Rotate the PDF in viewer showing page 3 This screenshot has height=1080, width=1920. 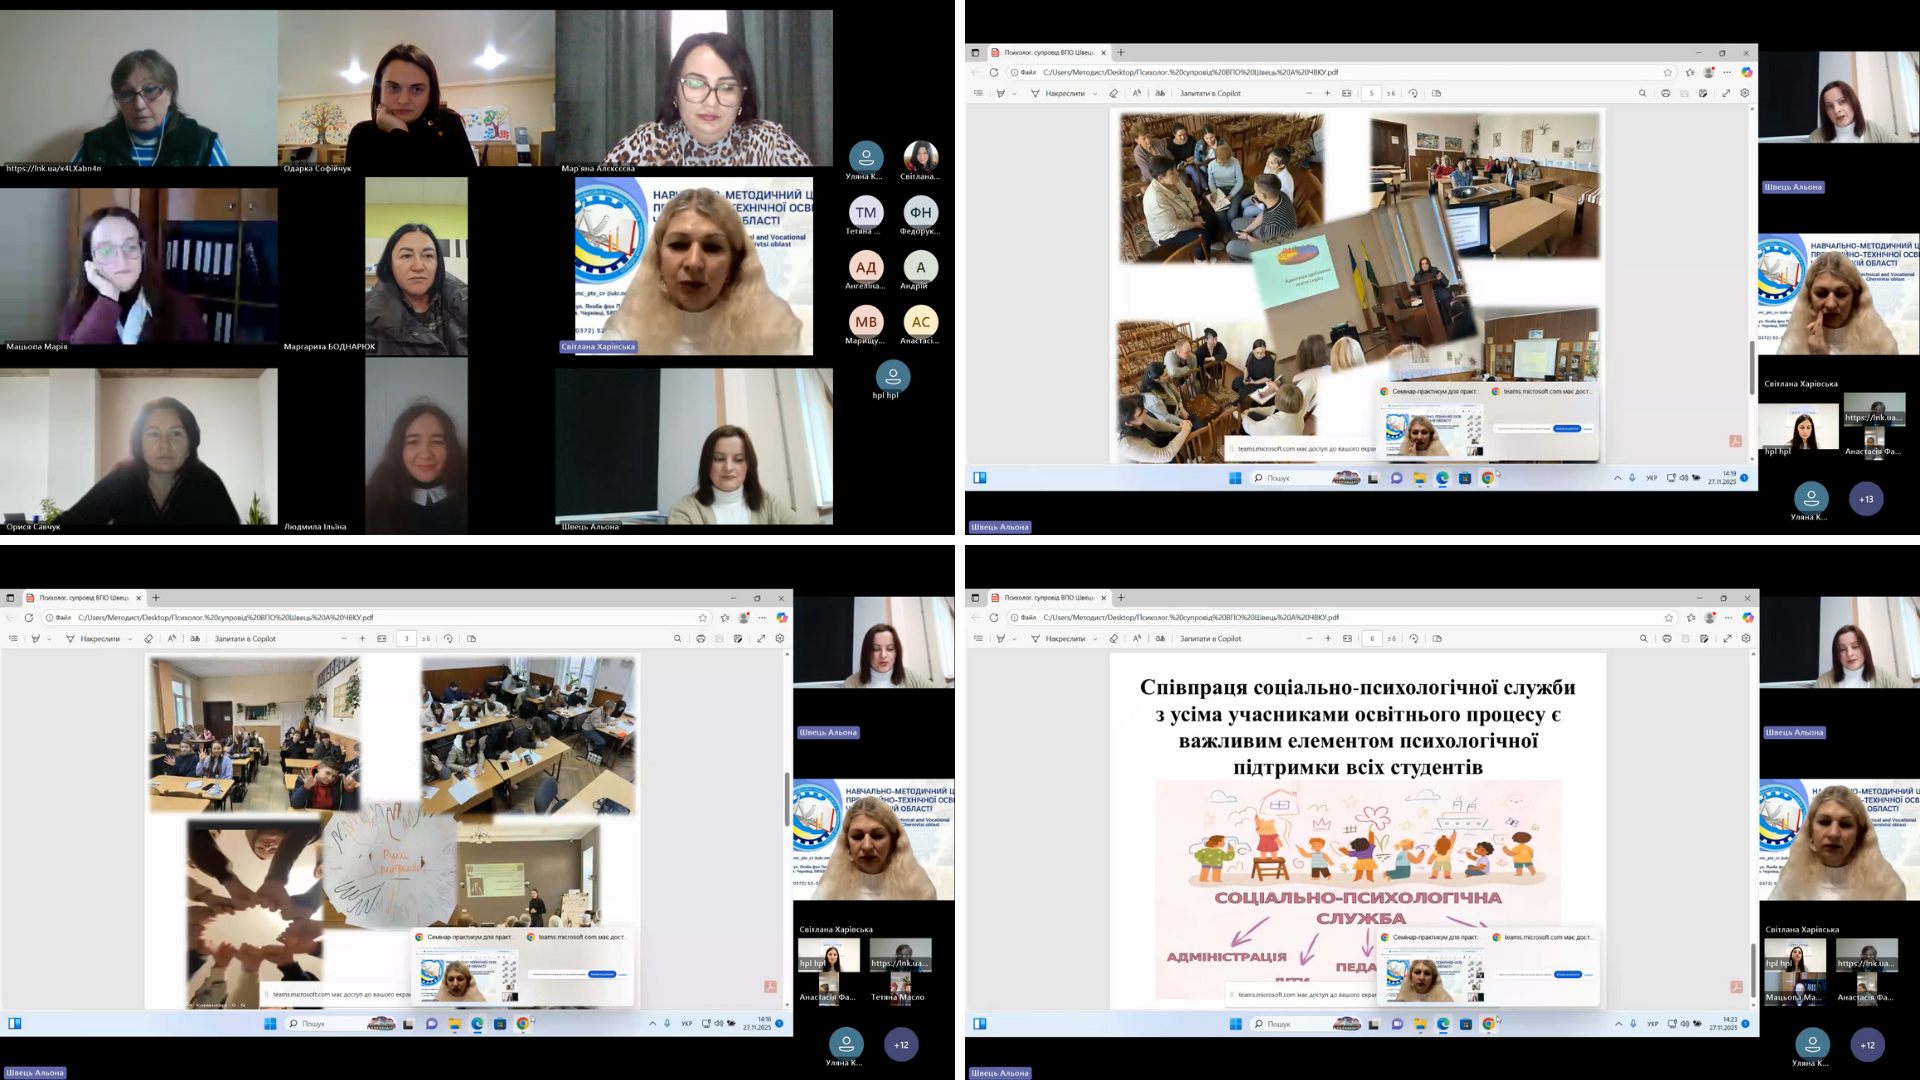(x=448, y=638)
